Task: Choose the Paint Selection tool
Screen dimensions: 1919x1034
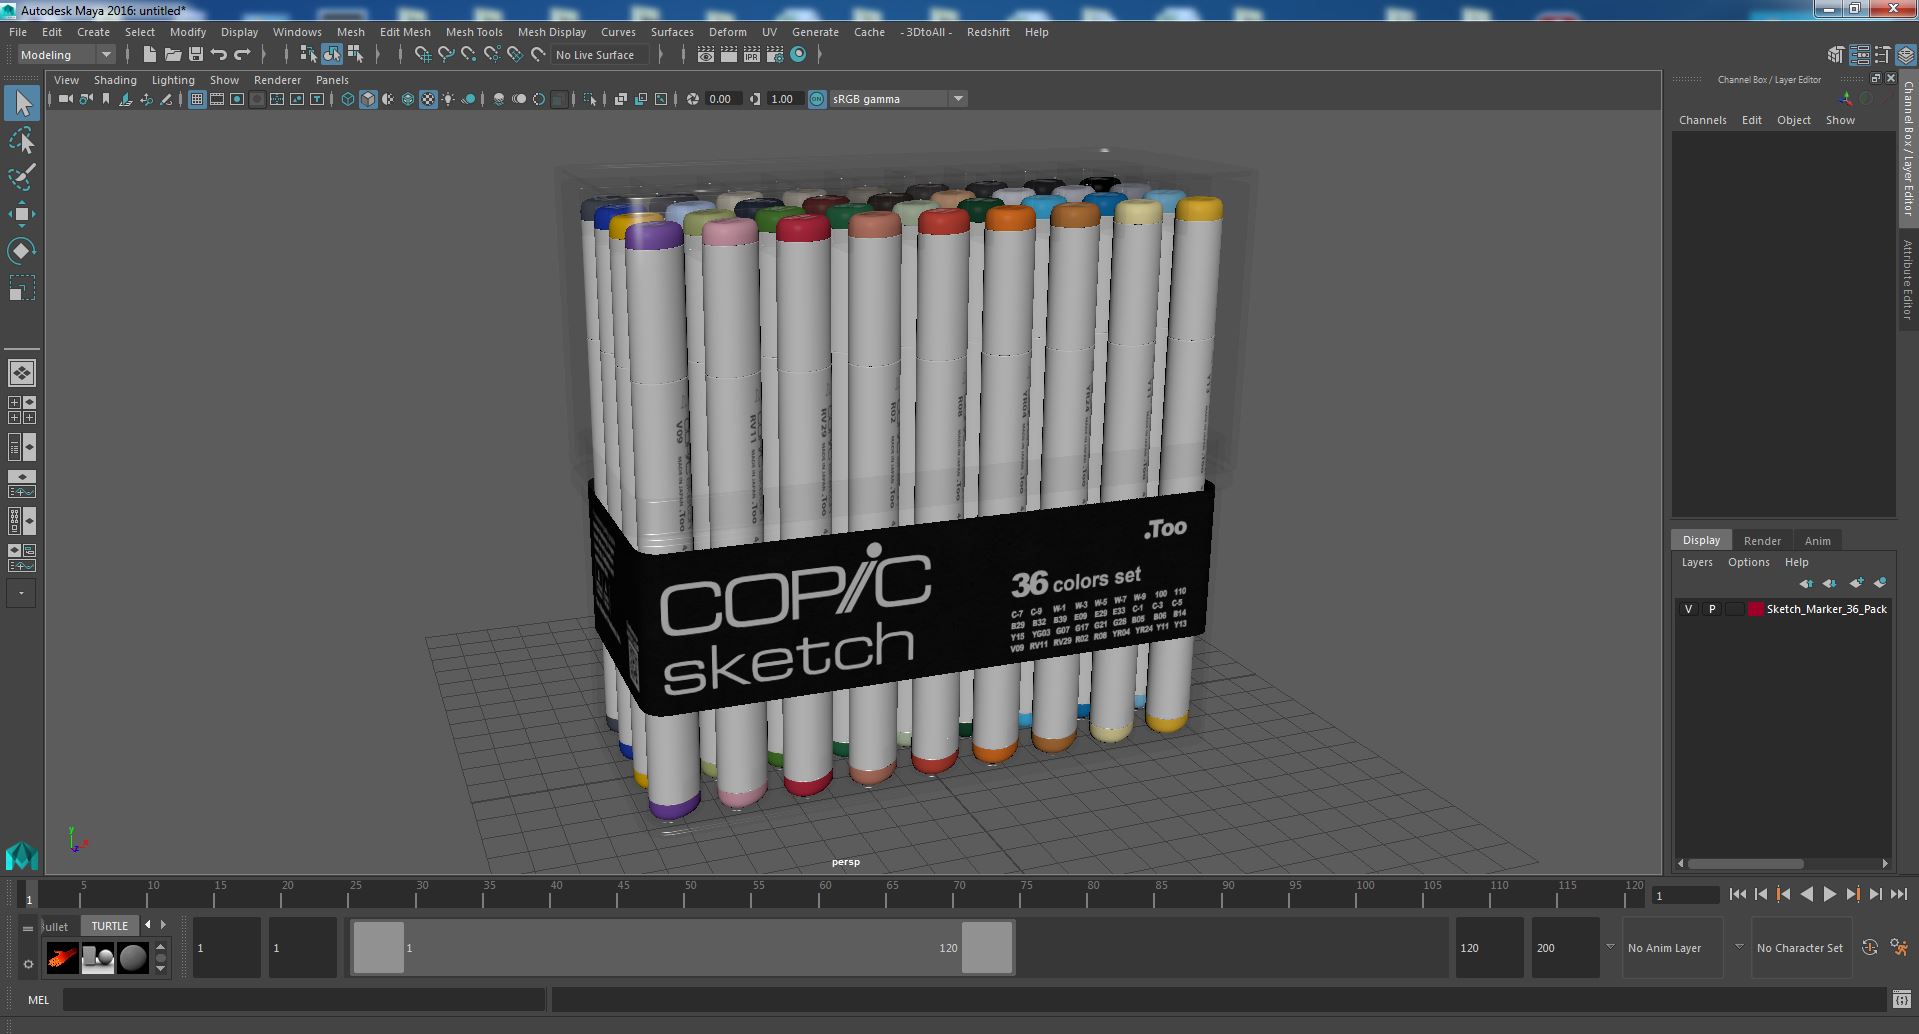Action: click(22, 177)
